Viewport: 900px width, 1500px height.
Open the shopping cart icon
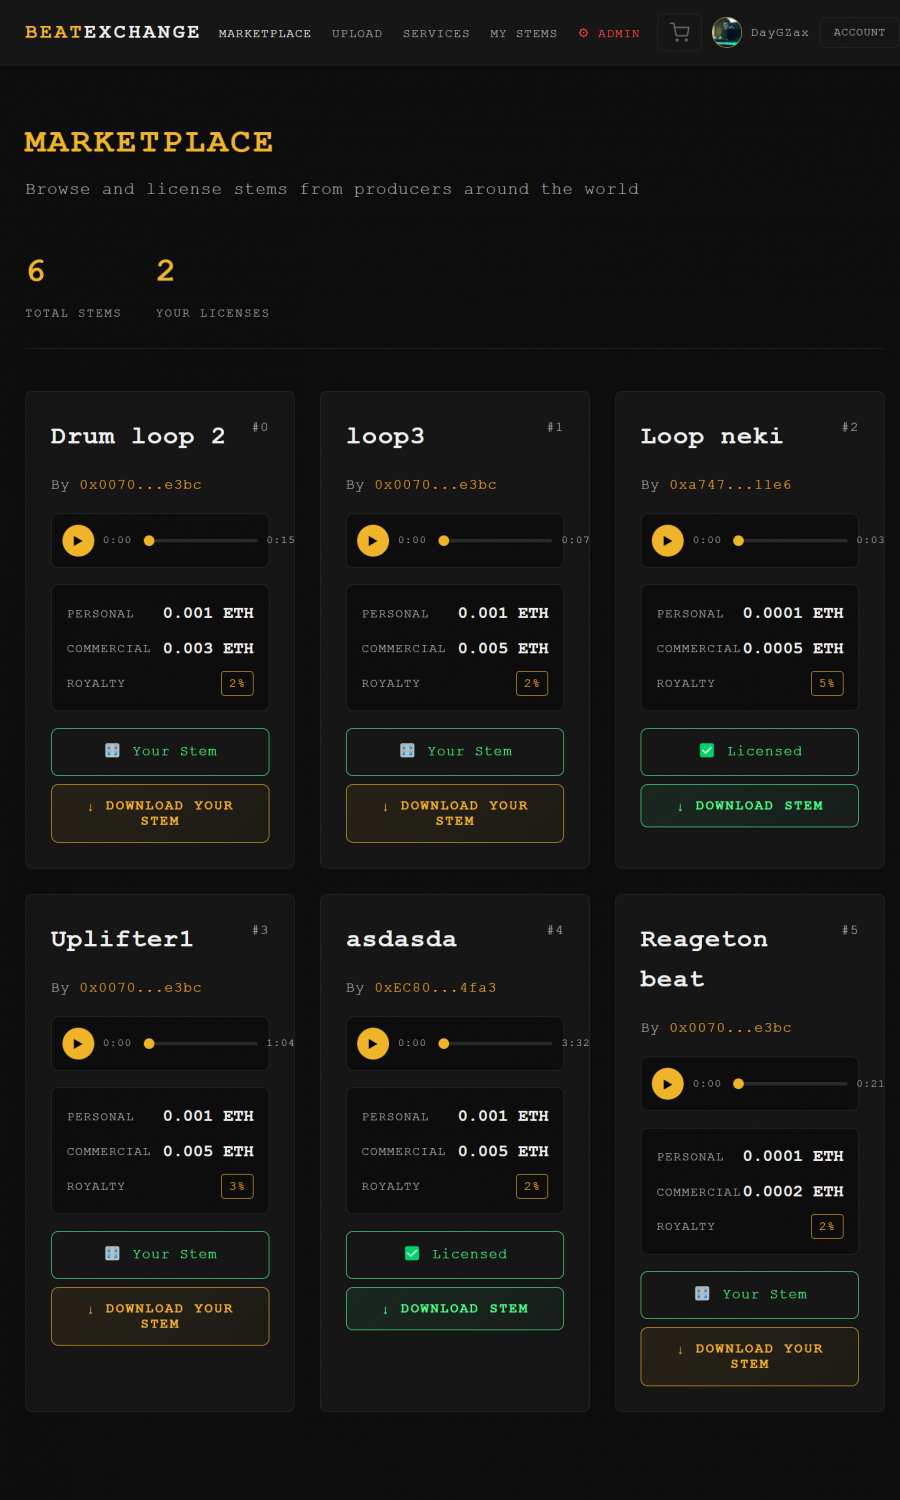(x=680, y=33)
